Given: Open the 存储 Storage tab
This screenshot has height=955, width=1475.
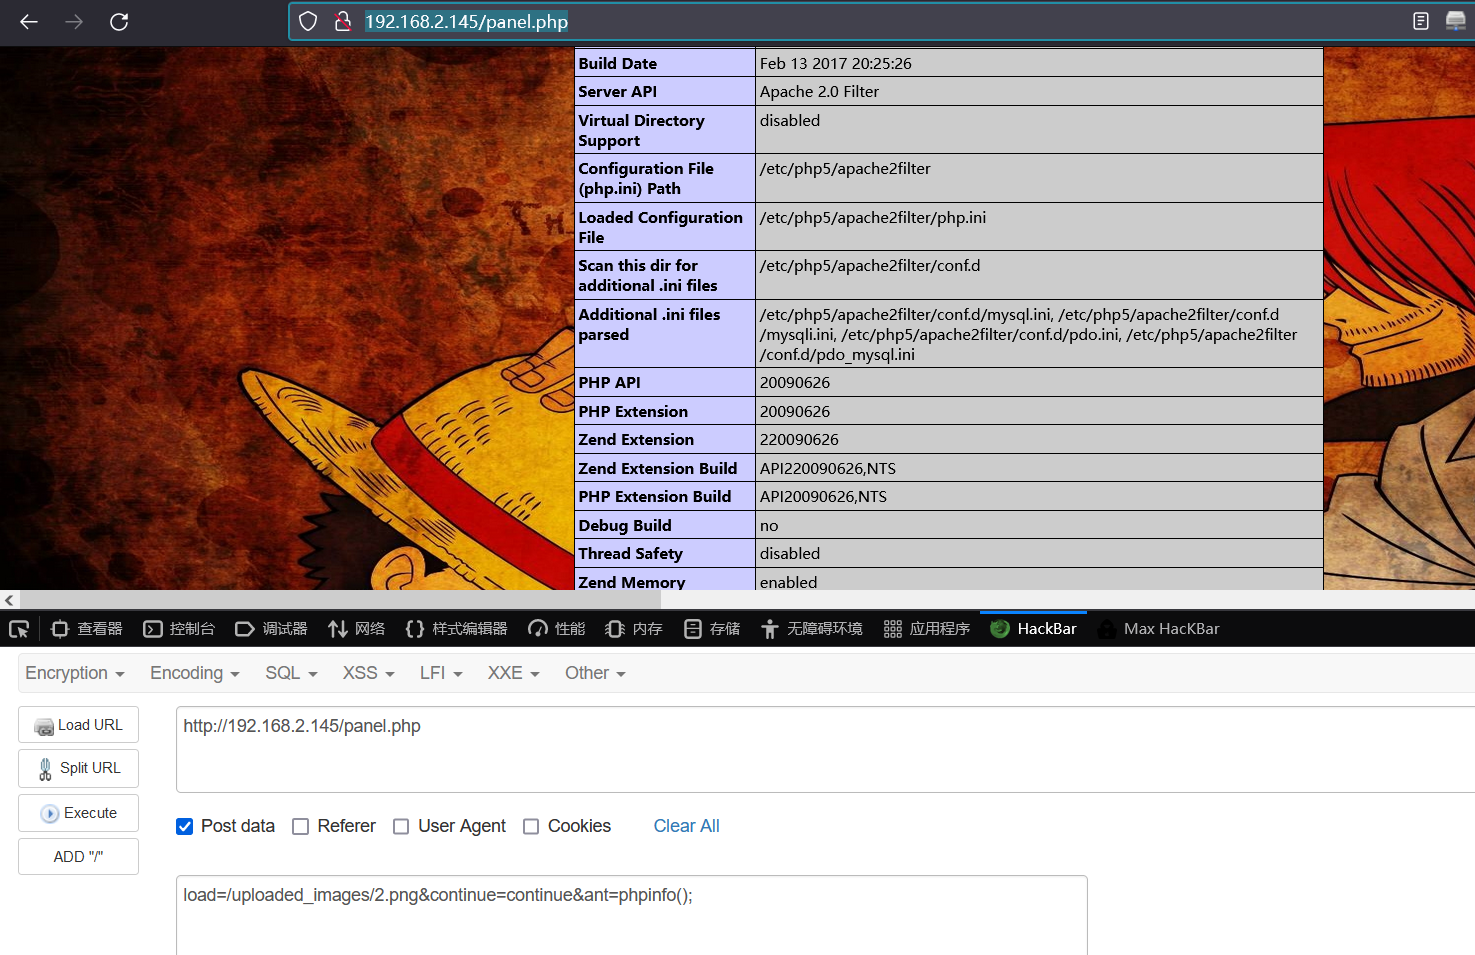Looking at the screenshot, I should (x=712, y=629).
